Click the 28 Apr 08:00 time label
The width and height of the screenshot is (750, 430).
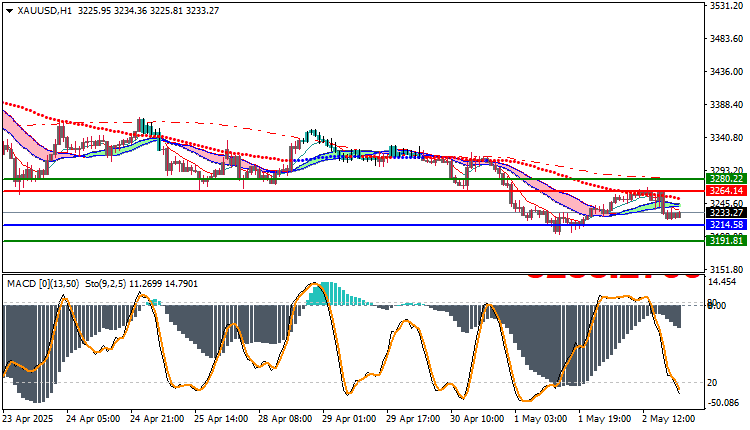click(285, 419)
